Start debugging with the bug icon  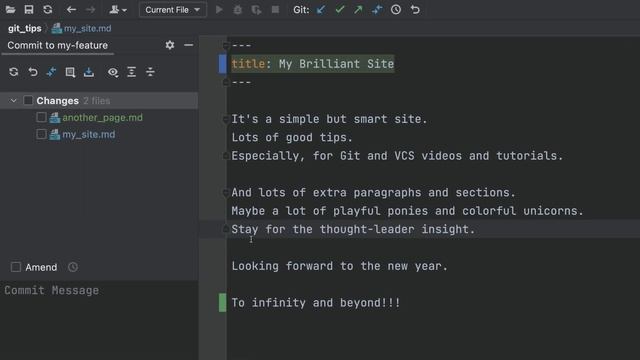[238, 9]
